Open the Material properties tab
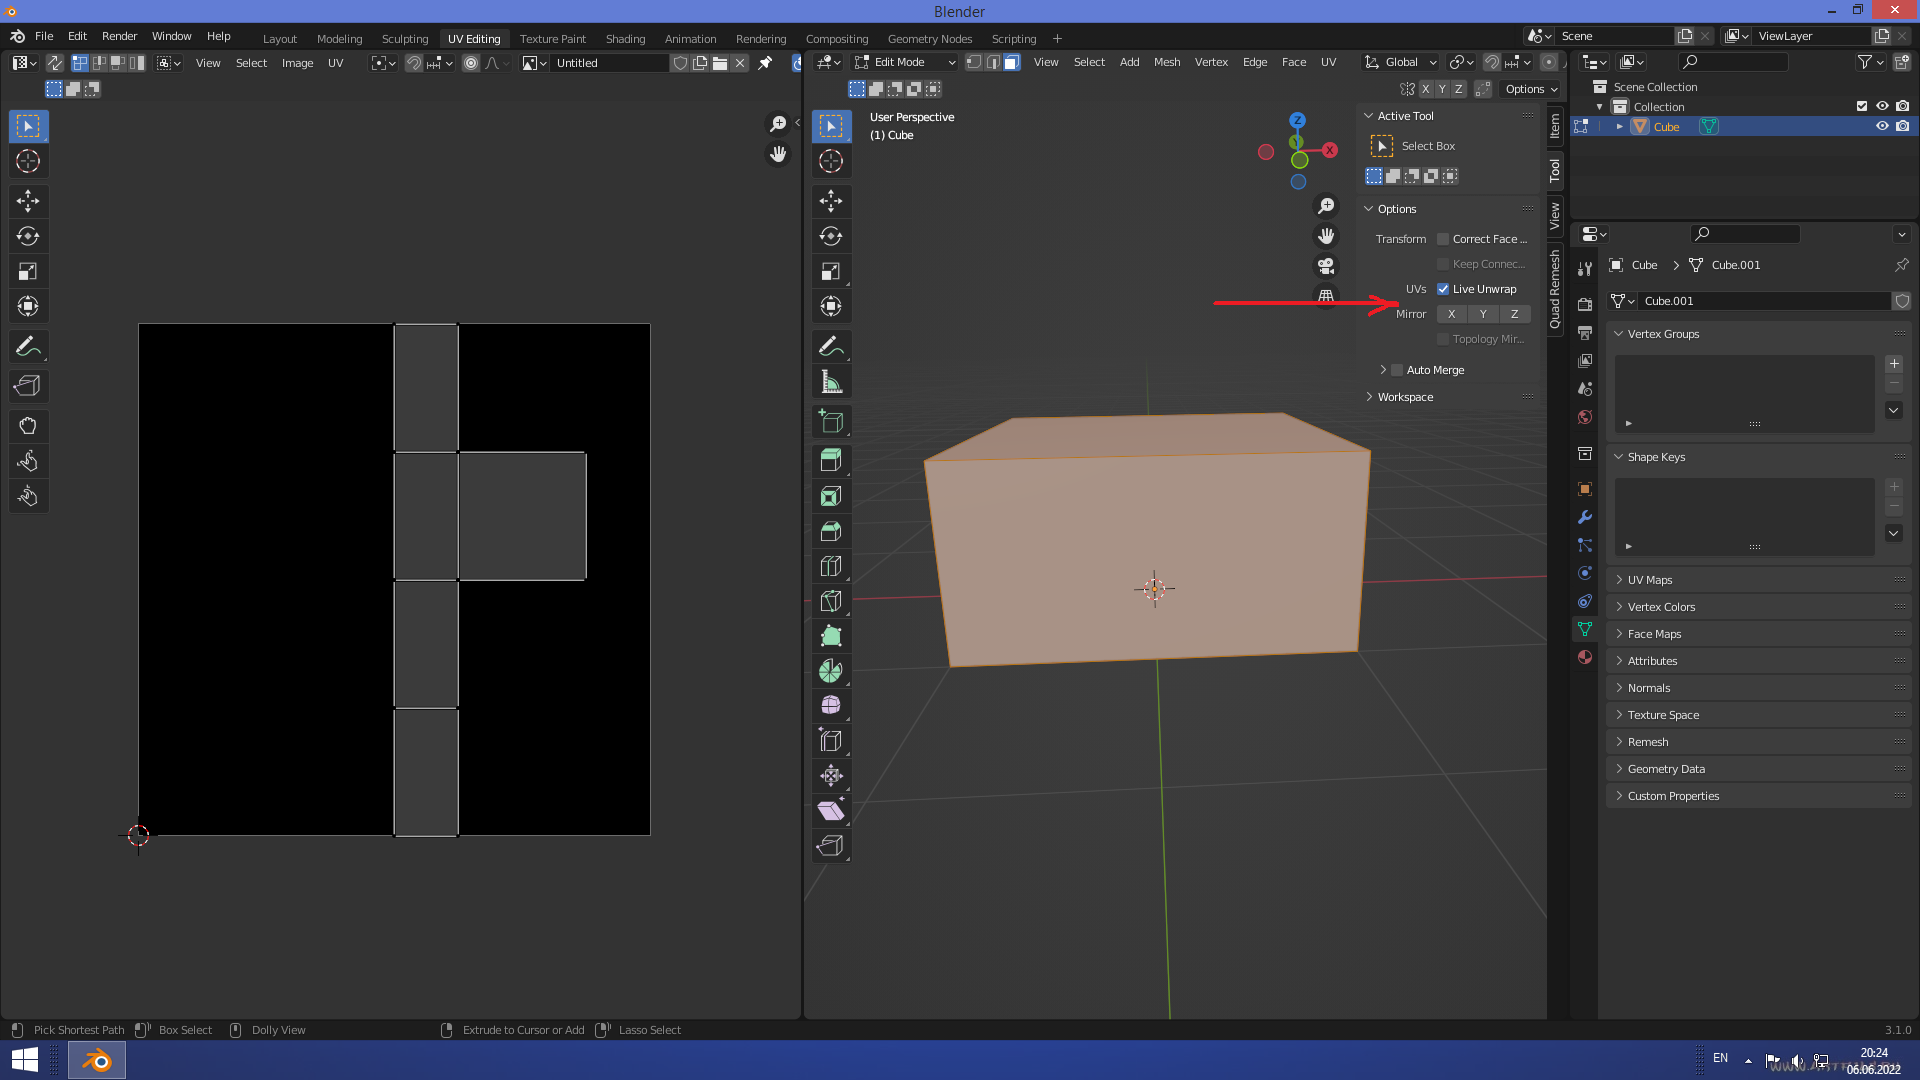1920x1080 pixels. (1585, 657)
